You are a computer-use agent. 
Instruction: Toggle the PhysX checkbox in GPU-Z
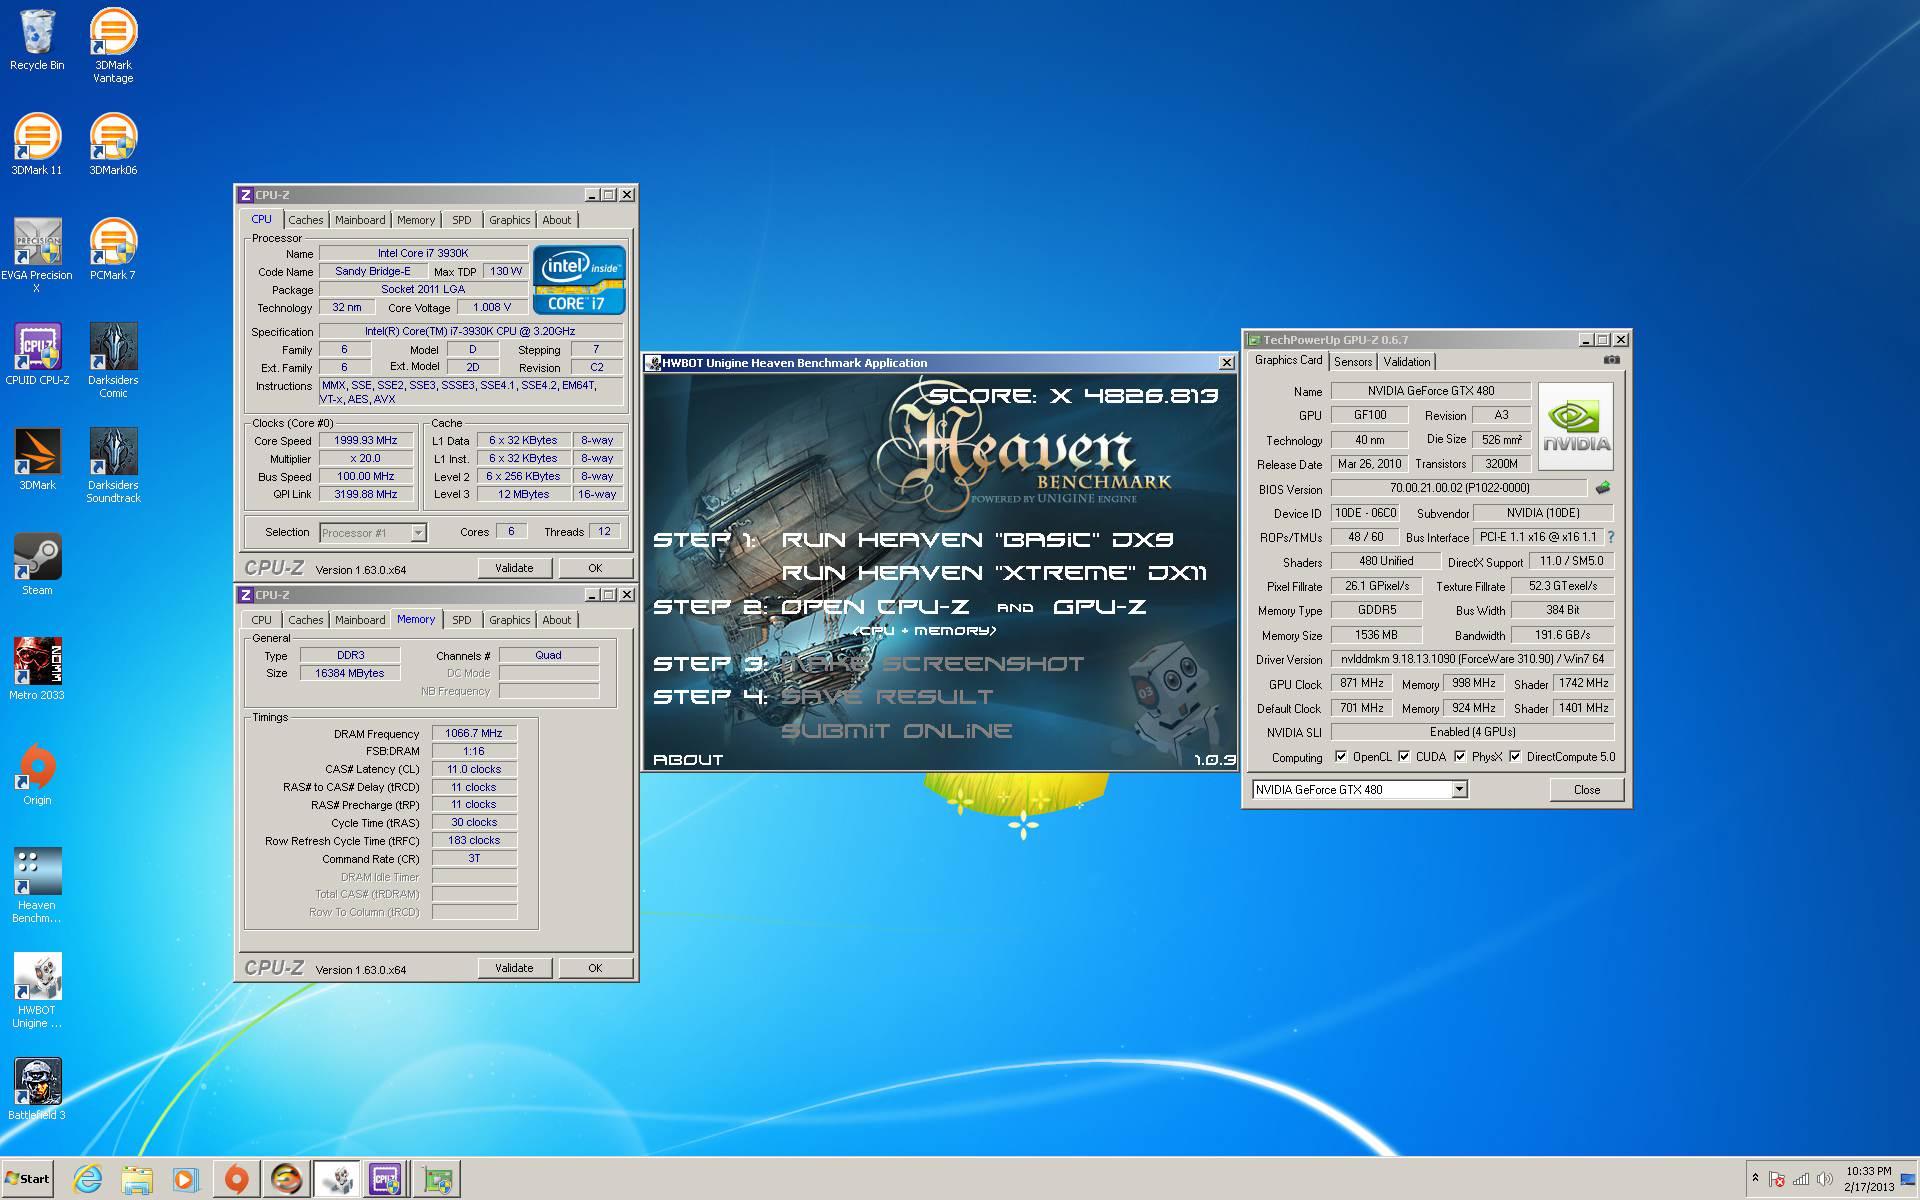click(x=1460, y=756)
